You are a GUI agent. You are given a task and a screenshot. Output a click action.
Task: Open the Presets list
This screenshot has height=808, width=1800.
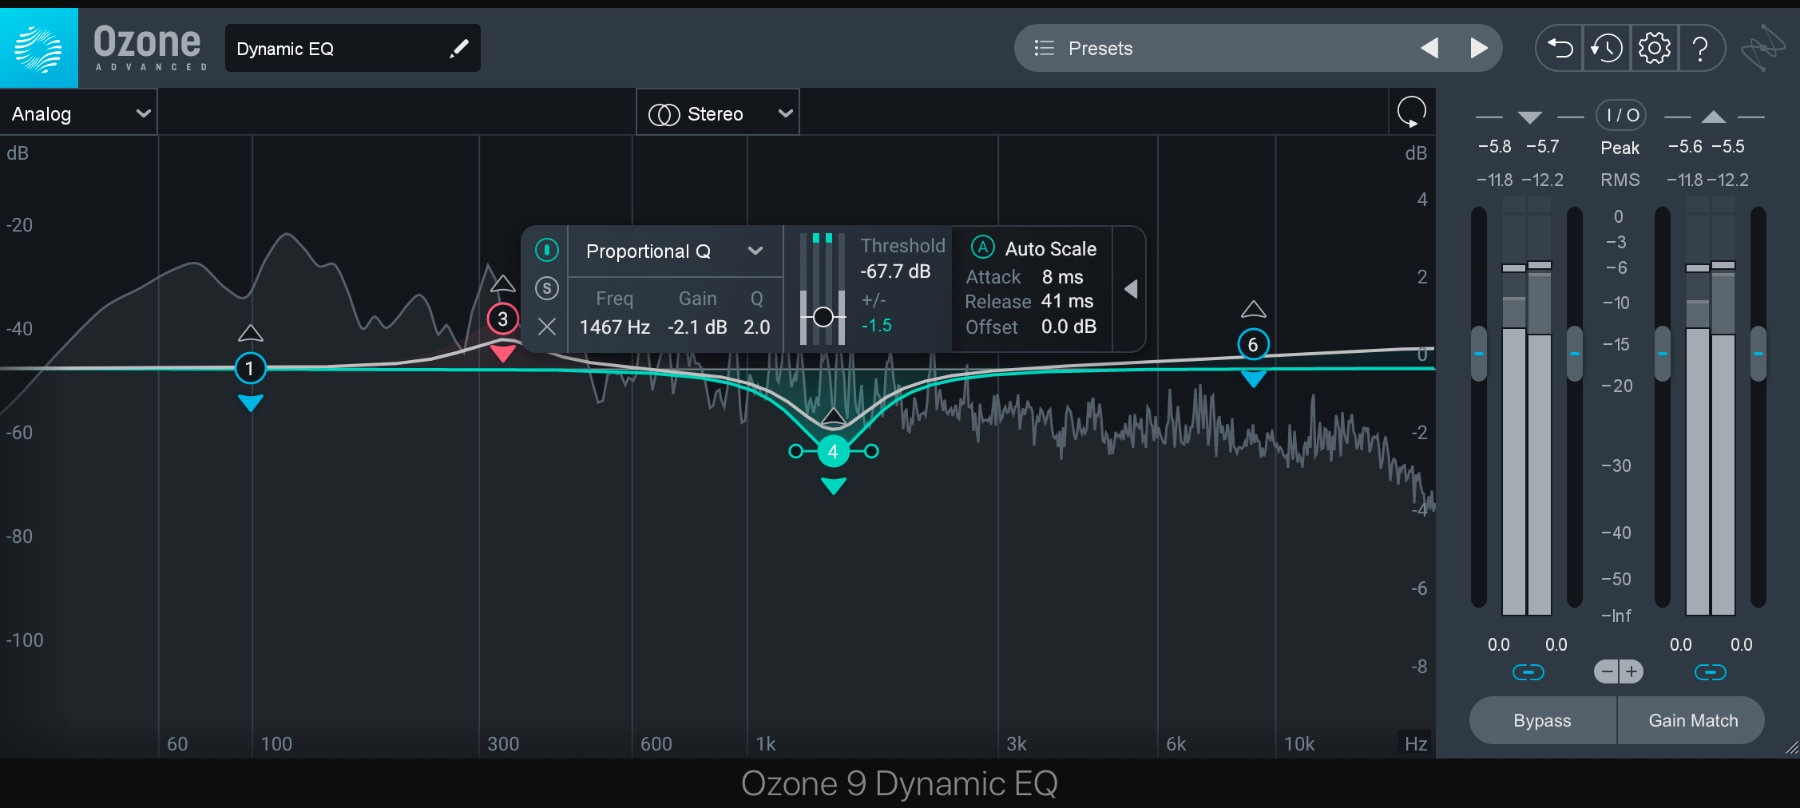(x=1098, y=48)
